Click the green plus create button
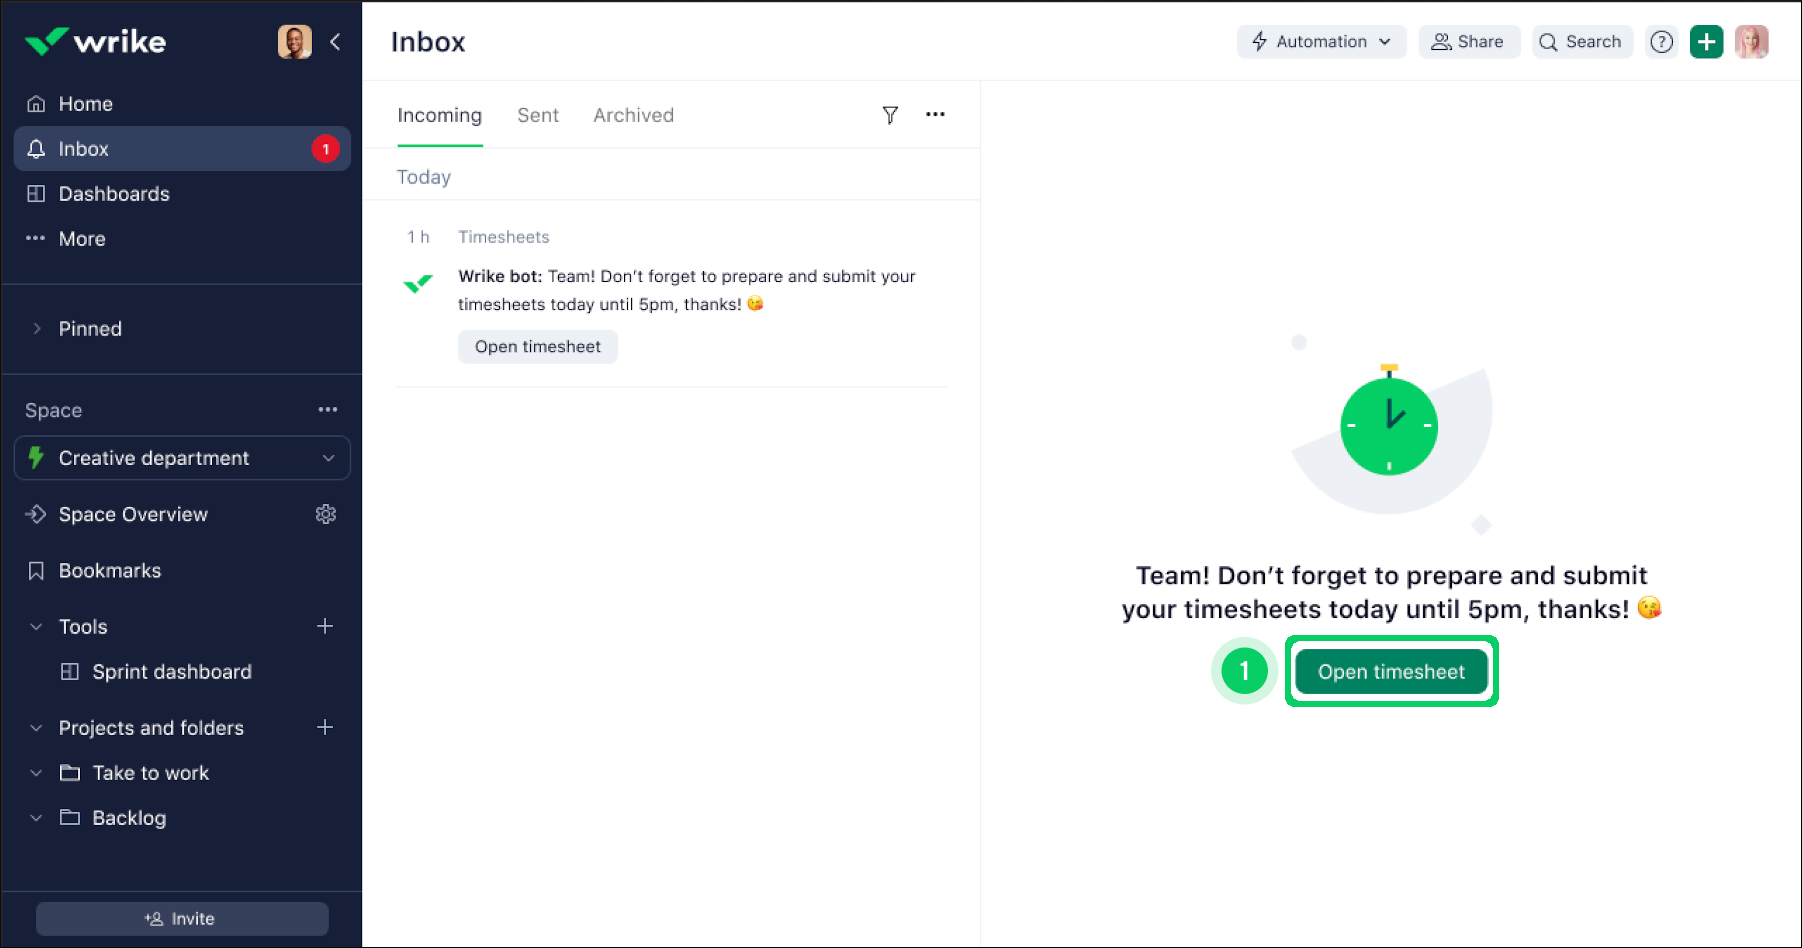This screenshot has height=948, width=1802. click(x=1706, y=42)
